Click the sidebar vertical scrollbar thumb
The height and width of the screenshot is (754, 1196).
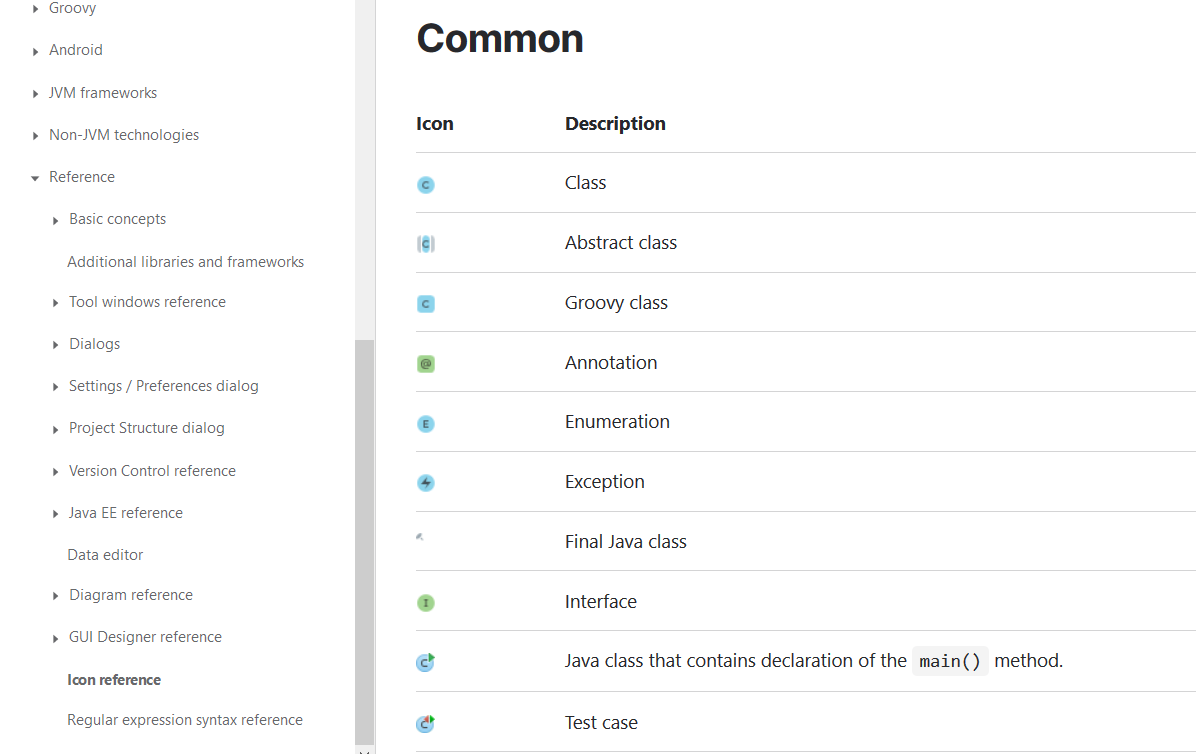click(x=364, y=540)
